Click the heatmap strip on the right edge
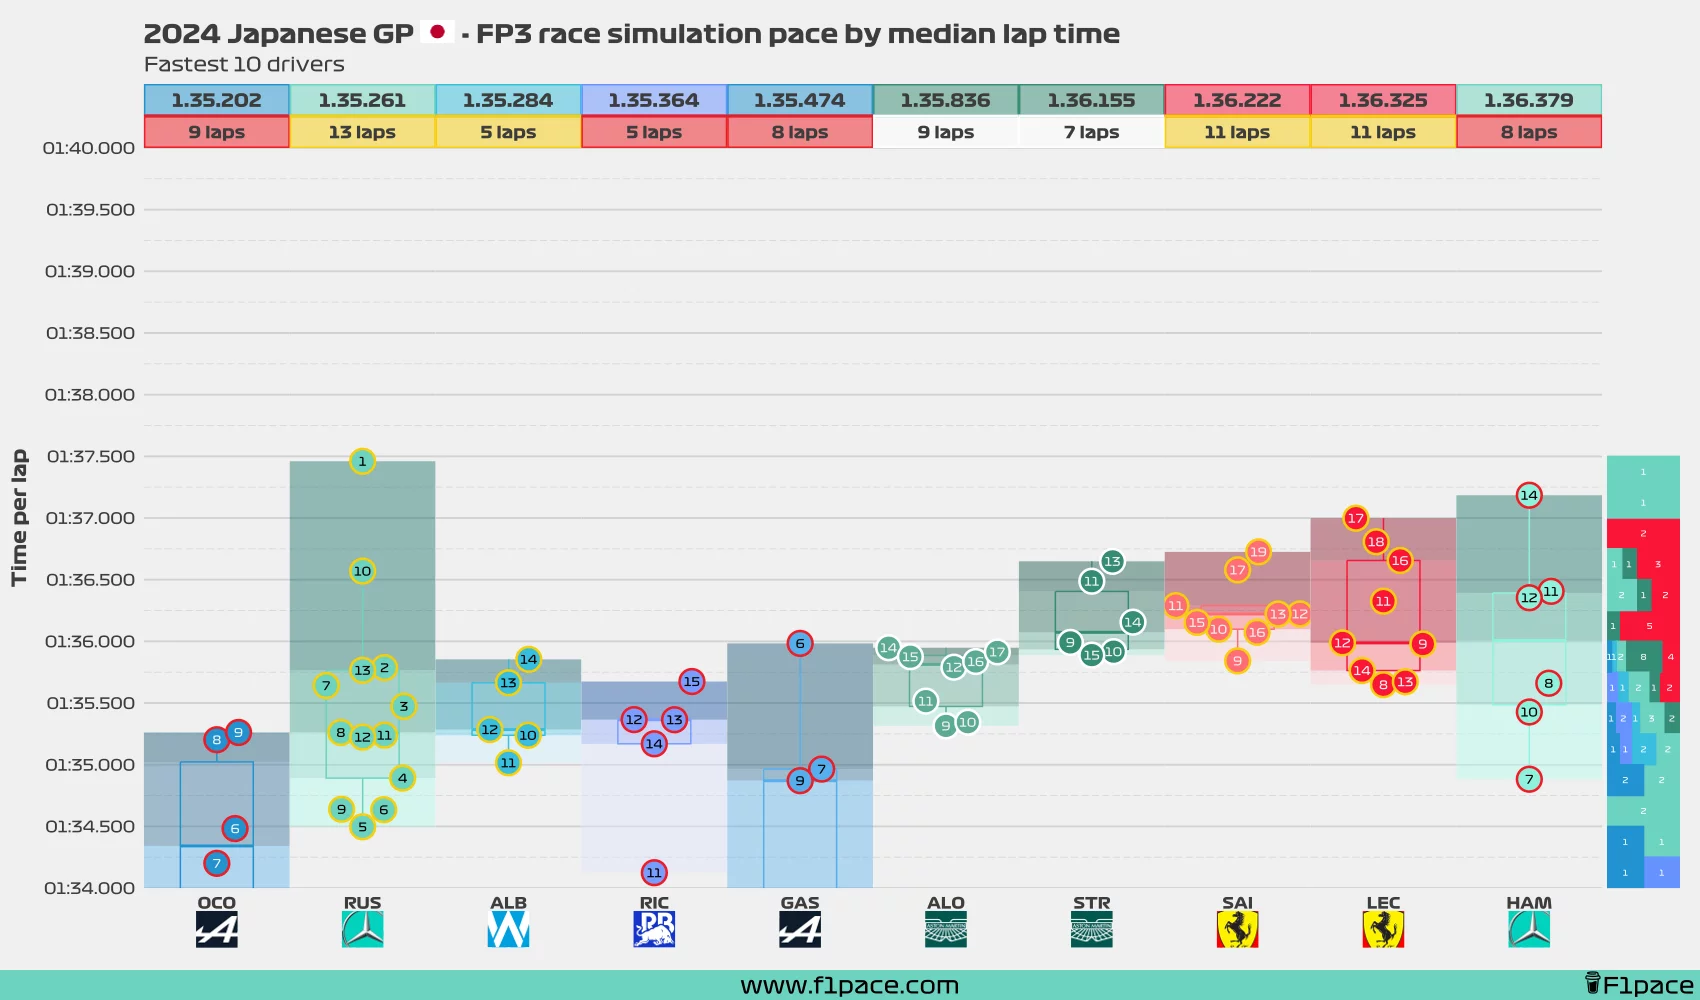The width and height of the screenshot is (1700, 1000). (1645, 670)
